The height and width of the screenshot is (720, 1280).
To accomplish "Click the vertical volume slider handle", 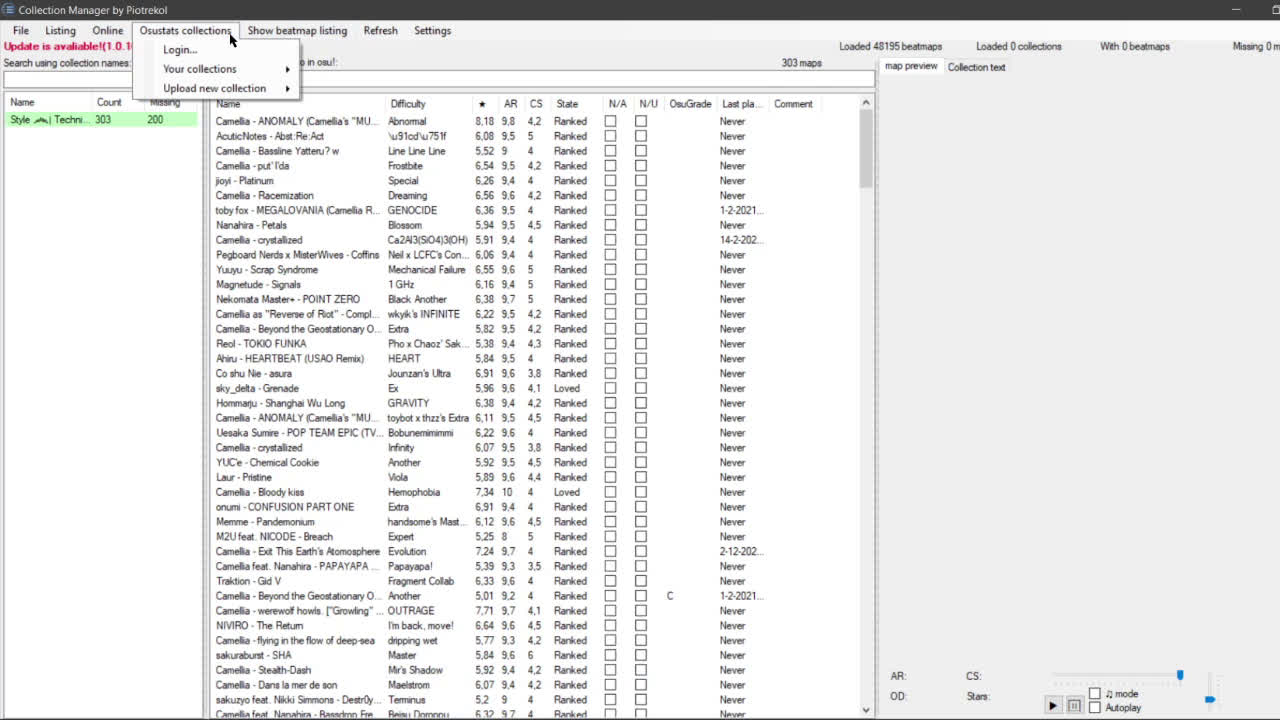I will click(1210, 699).
